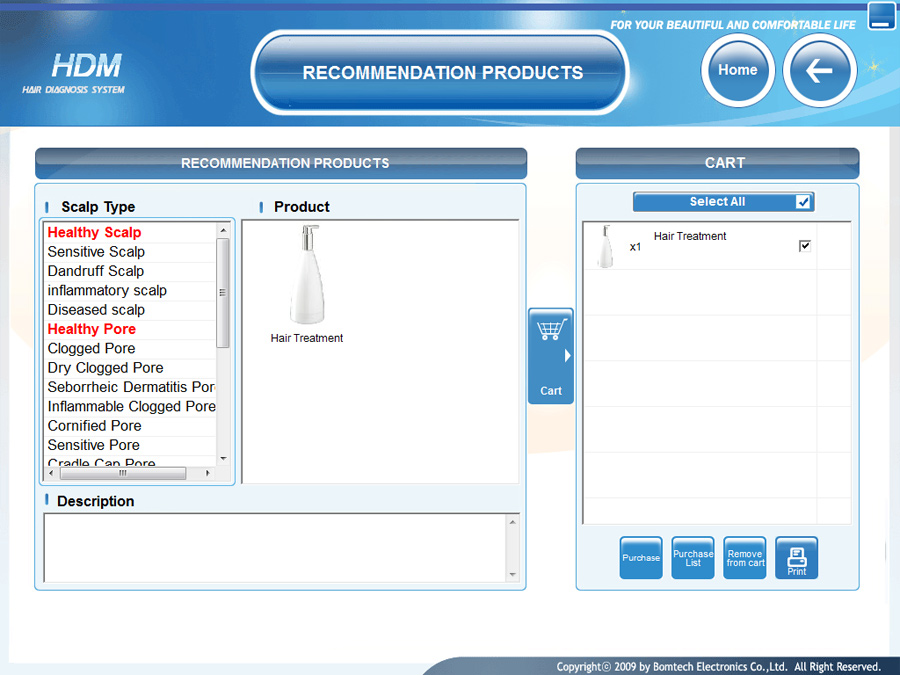Open the Purchase List
This screenshot has height=675, width=900.
click(693, 558)
